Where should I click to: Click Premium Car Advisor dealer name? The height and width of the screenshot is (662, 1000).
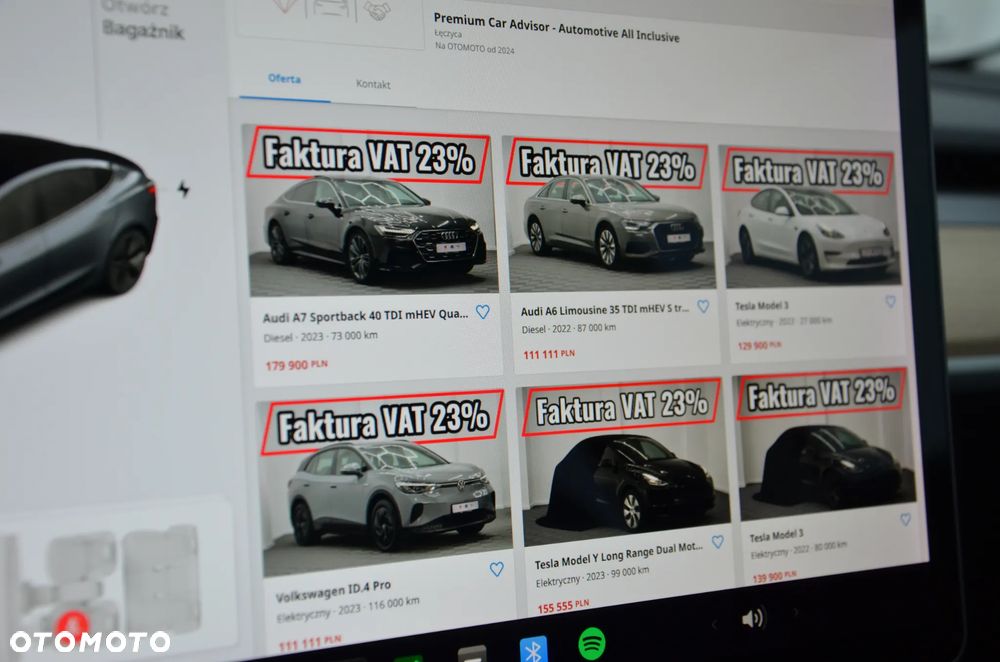point(556,28)
